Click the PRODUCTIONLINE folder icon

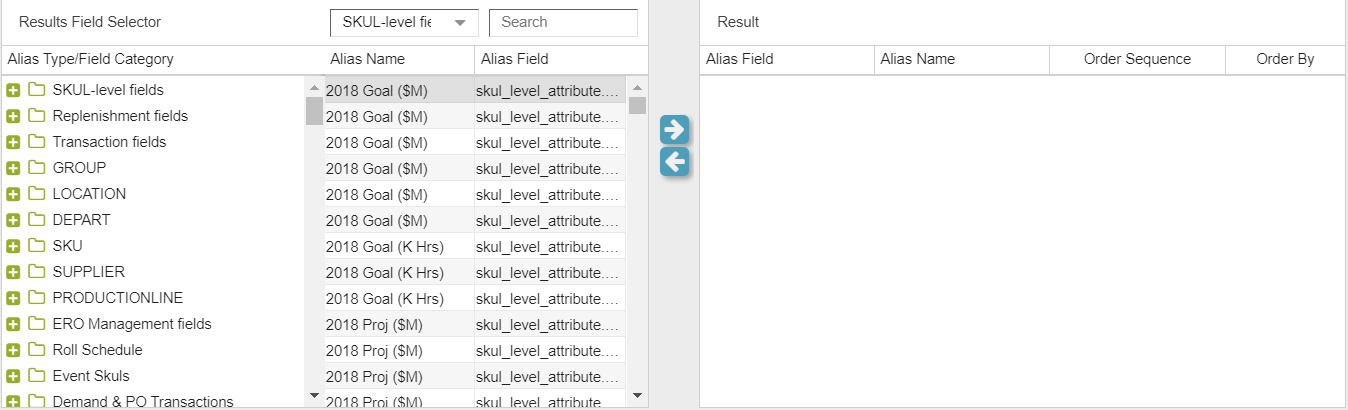coord(37,298)
